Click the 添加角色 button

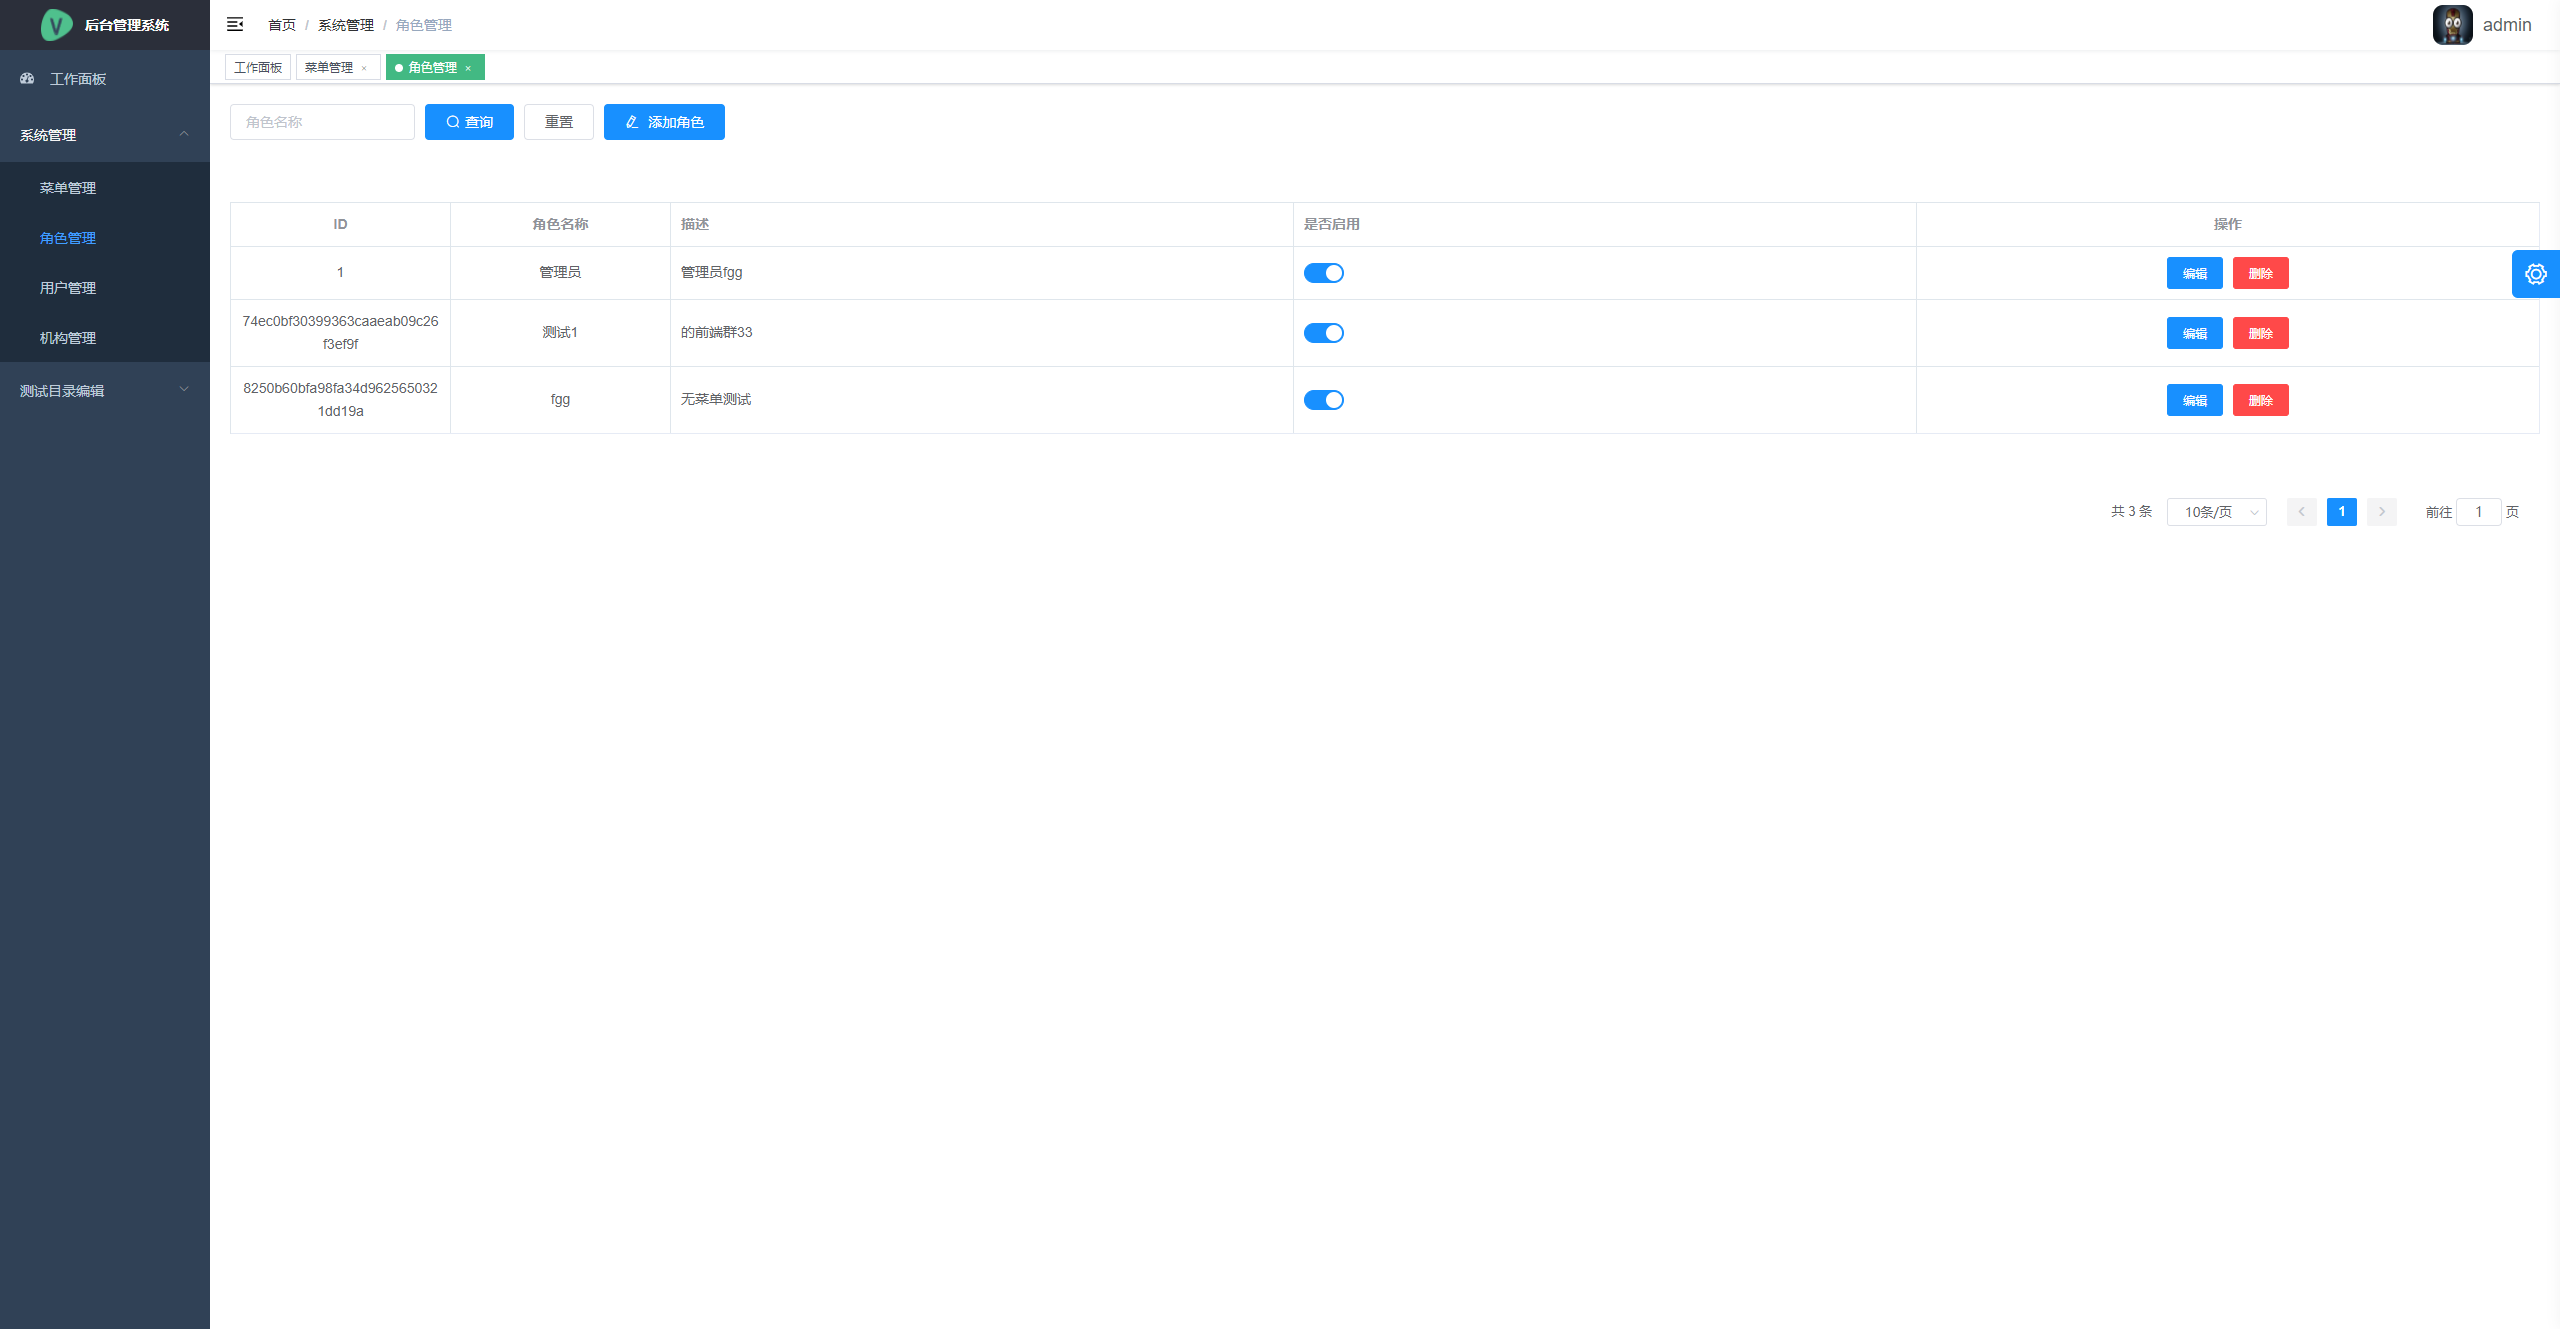tap(664, 122)
